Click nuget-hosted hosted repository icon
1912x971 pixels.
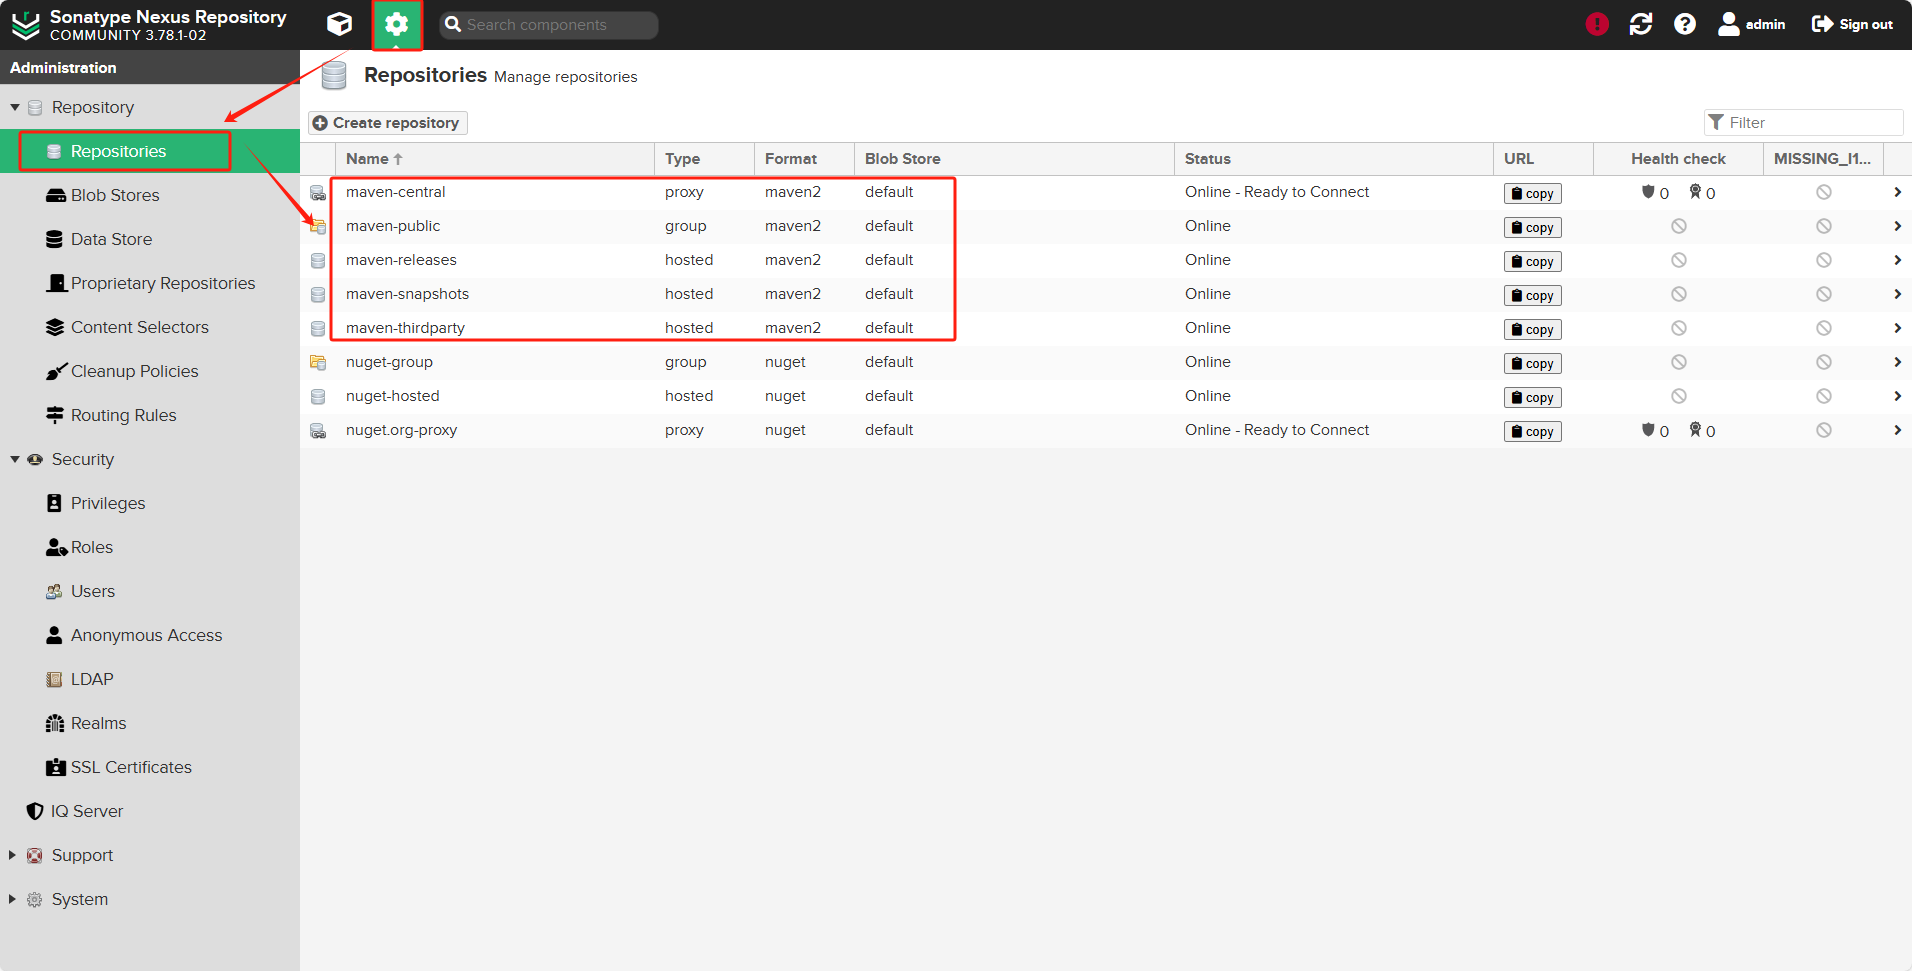pos(318,397)
